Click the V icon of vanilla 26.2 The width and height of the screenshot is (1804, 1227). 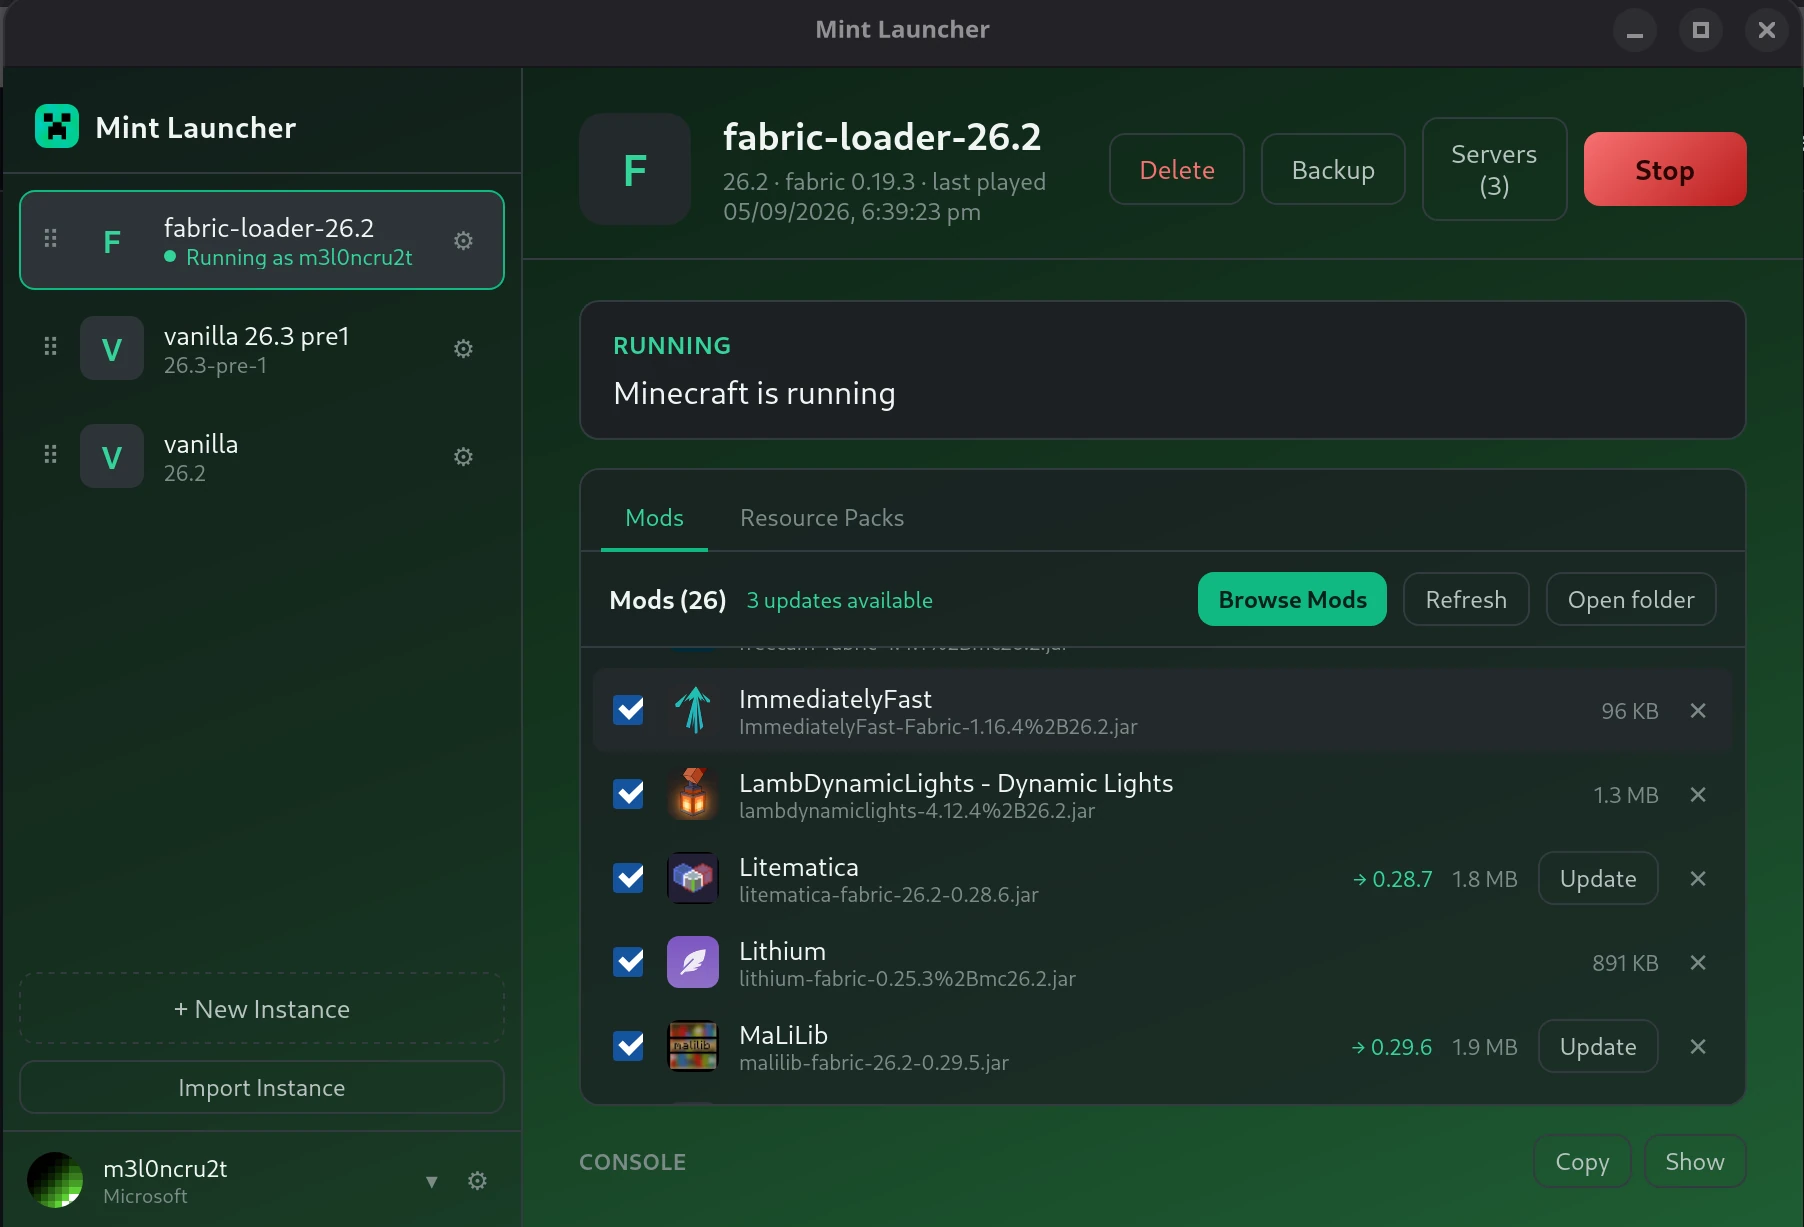click(x=112, y=457)
